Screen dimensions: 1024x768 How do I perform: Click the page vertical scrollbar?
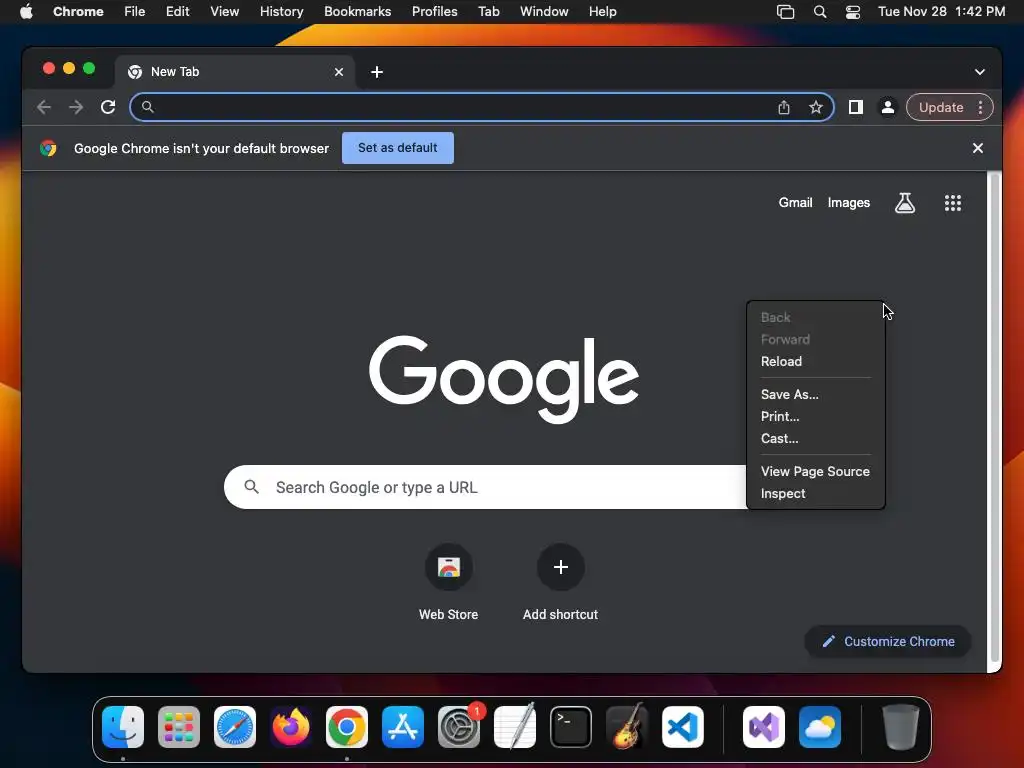(994, 418)
